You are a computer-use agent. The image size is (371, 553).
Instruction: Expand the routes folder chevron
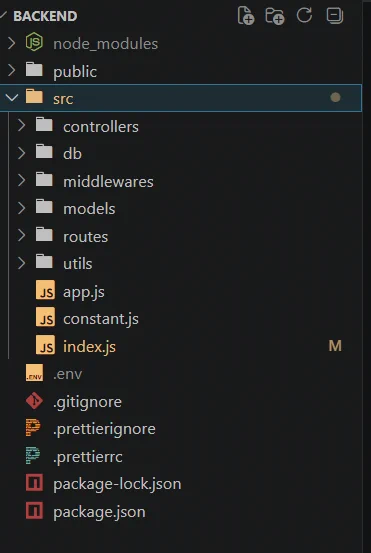22,235
